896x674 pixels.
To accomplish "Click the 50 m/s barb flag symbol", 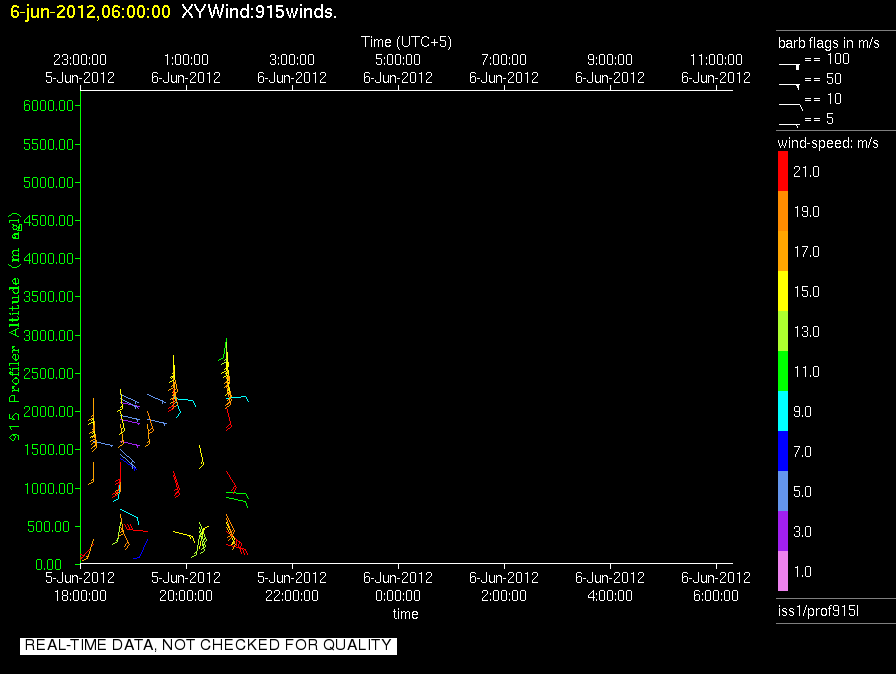I will pyautogui.click(x=790, y=83).
